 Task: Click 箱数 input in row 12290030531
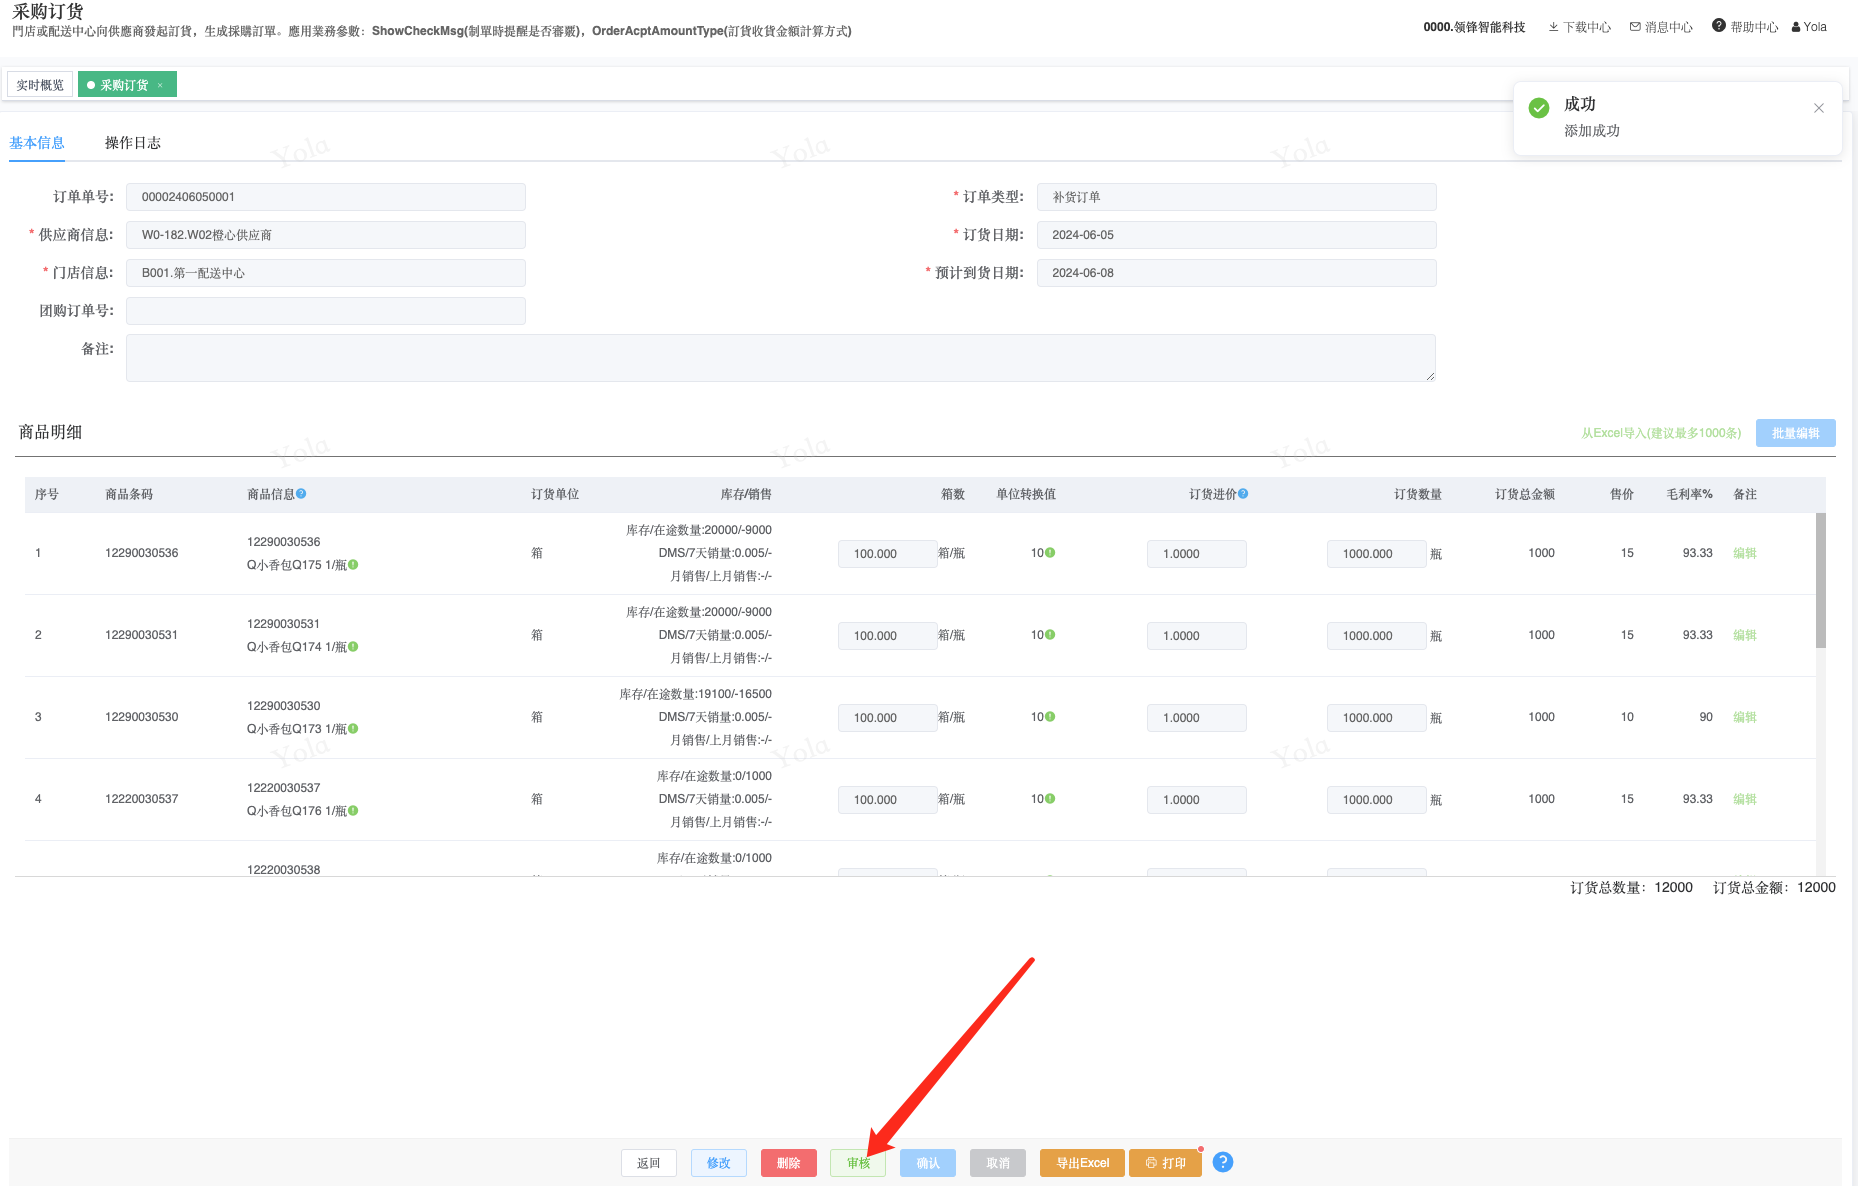point(887,636)
